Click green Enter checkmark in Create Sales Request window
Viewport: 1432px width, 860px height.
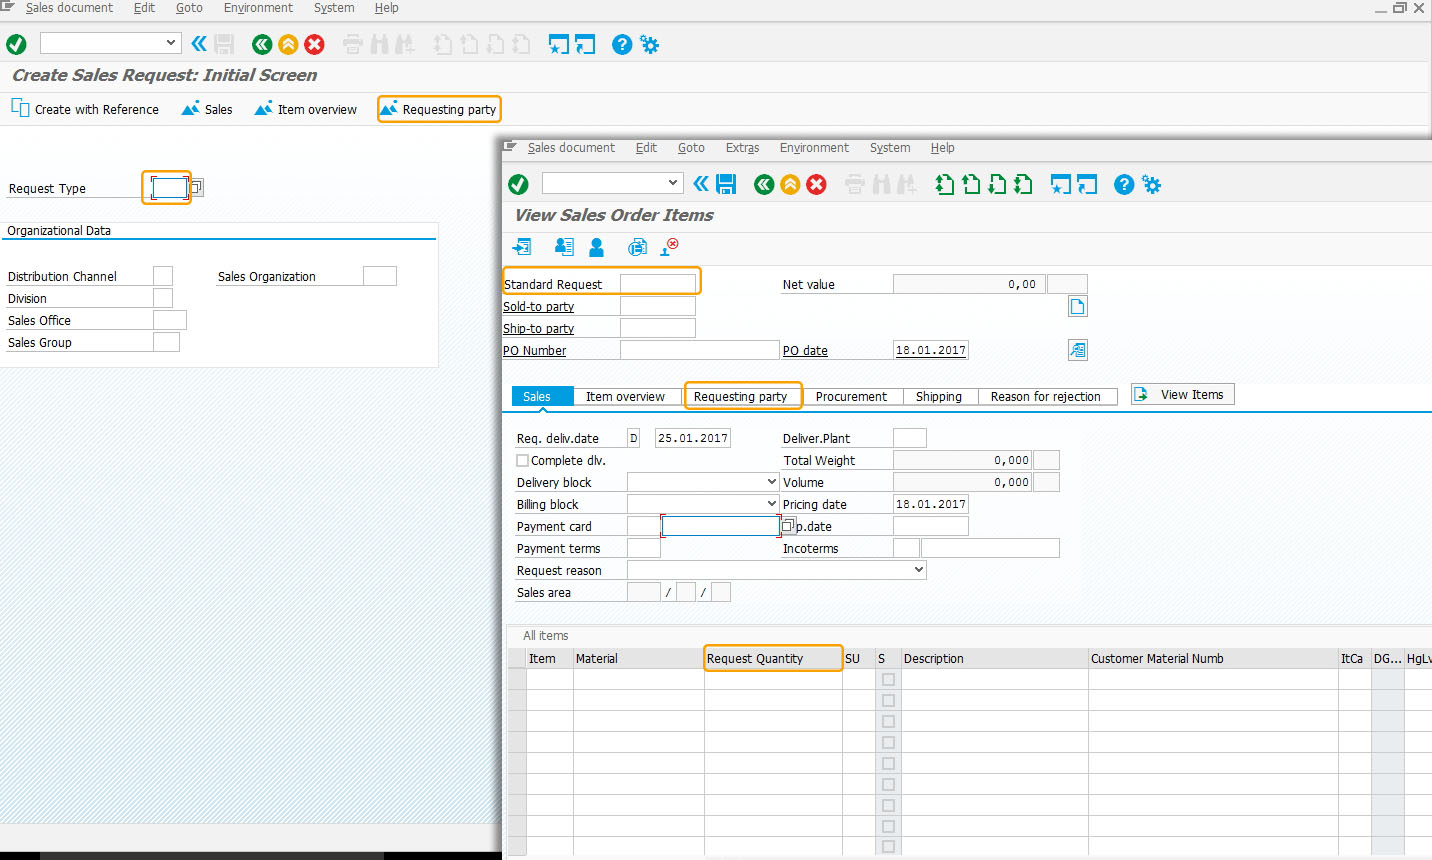tap(16, 44)
